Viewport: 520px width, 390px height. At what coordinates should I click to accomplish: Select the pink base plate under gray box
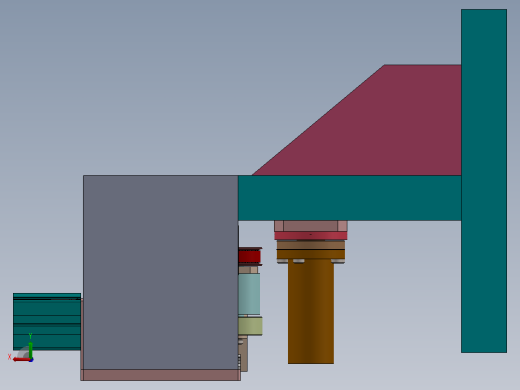click(x=160, y=375)
